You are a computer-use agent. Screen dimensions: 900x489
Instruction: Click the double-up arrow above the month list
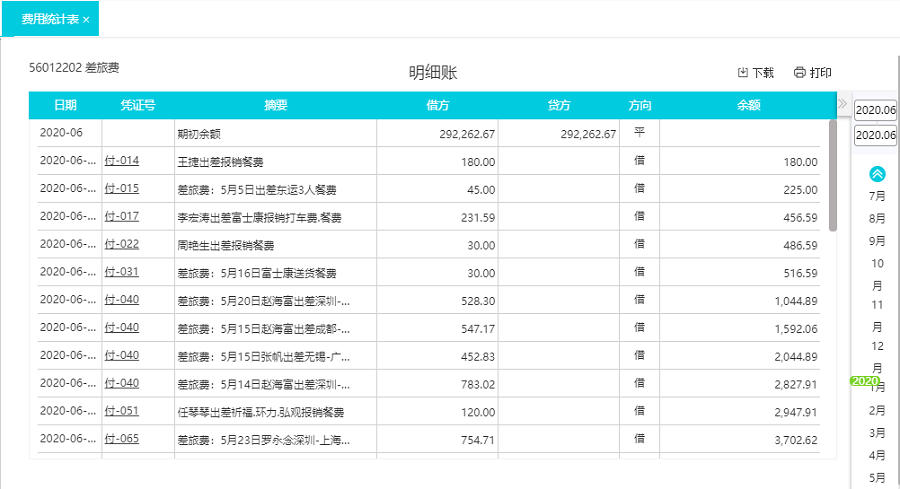point(877,174)
